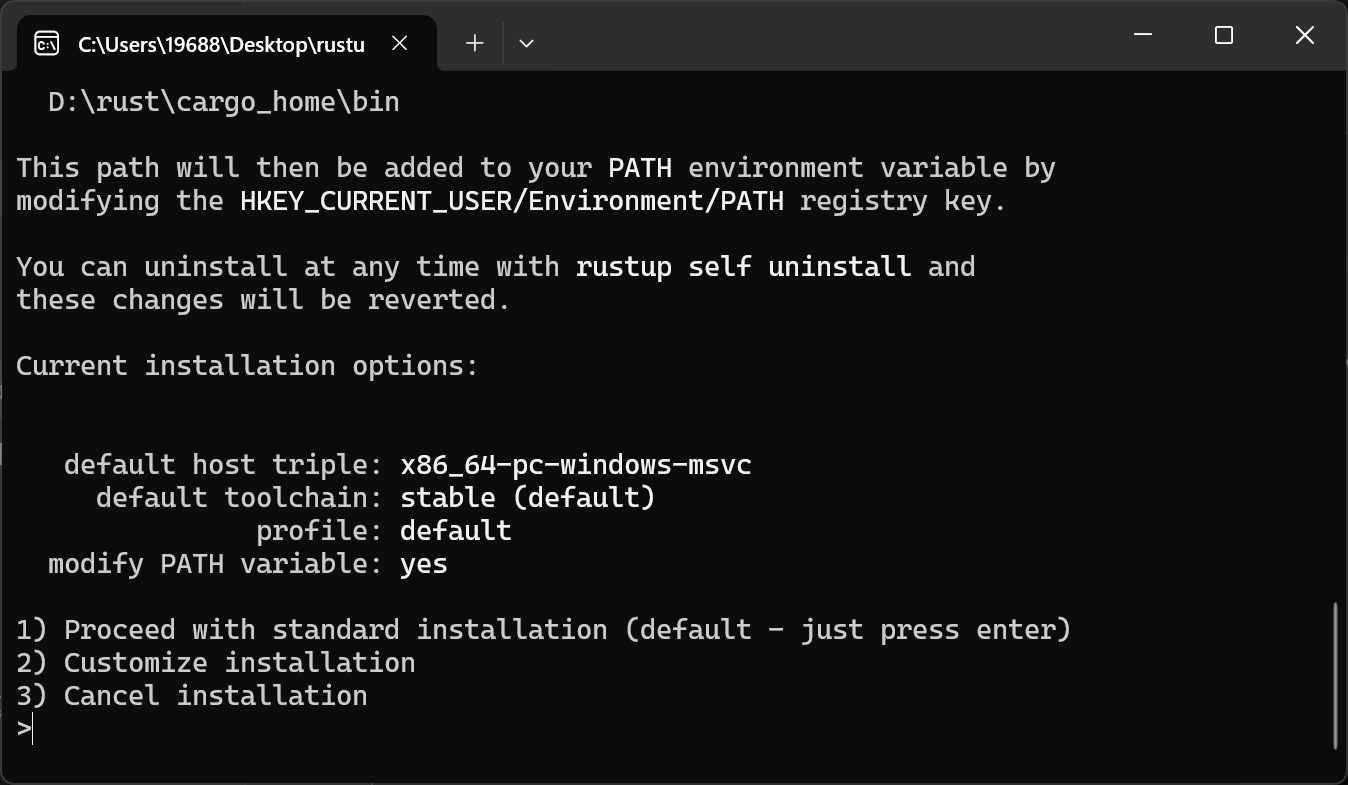Screen dimensions: 1348x785
Task: Click the "rustup self uninstall" command text
Action: tap(743, 267)
